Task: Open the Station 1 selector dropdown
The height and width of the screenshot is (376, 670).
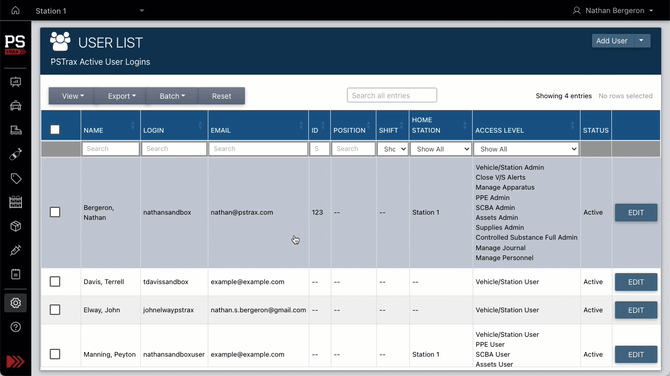Action: [89, 11]
